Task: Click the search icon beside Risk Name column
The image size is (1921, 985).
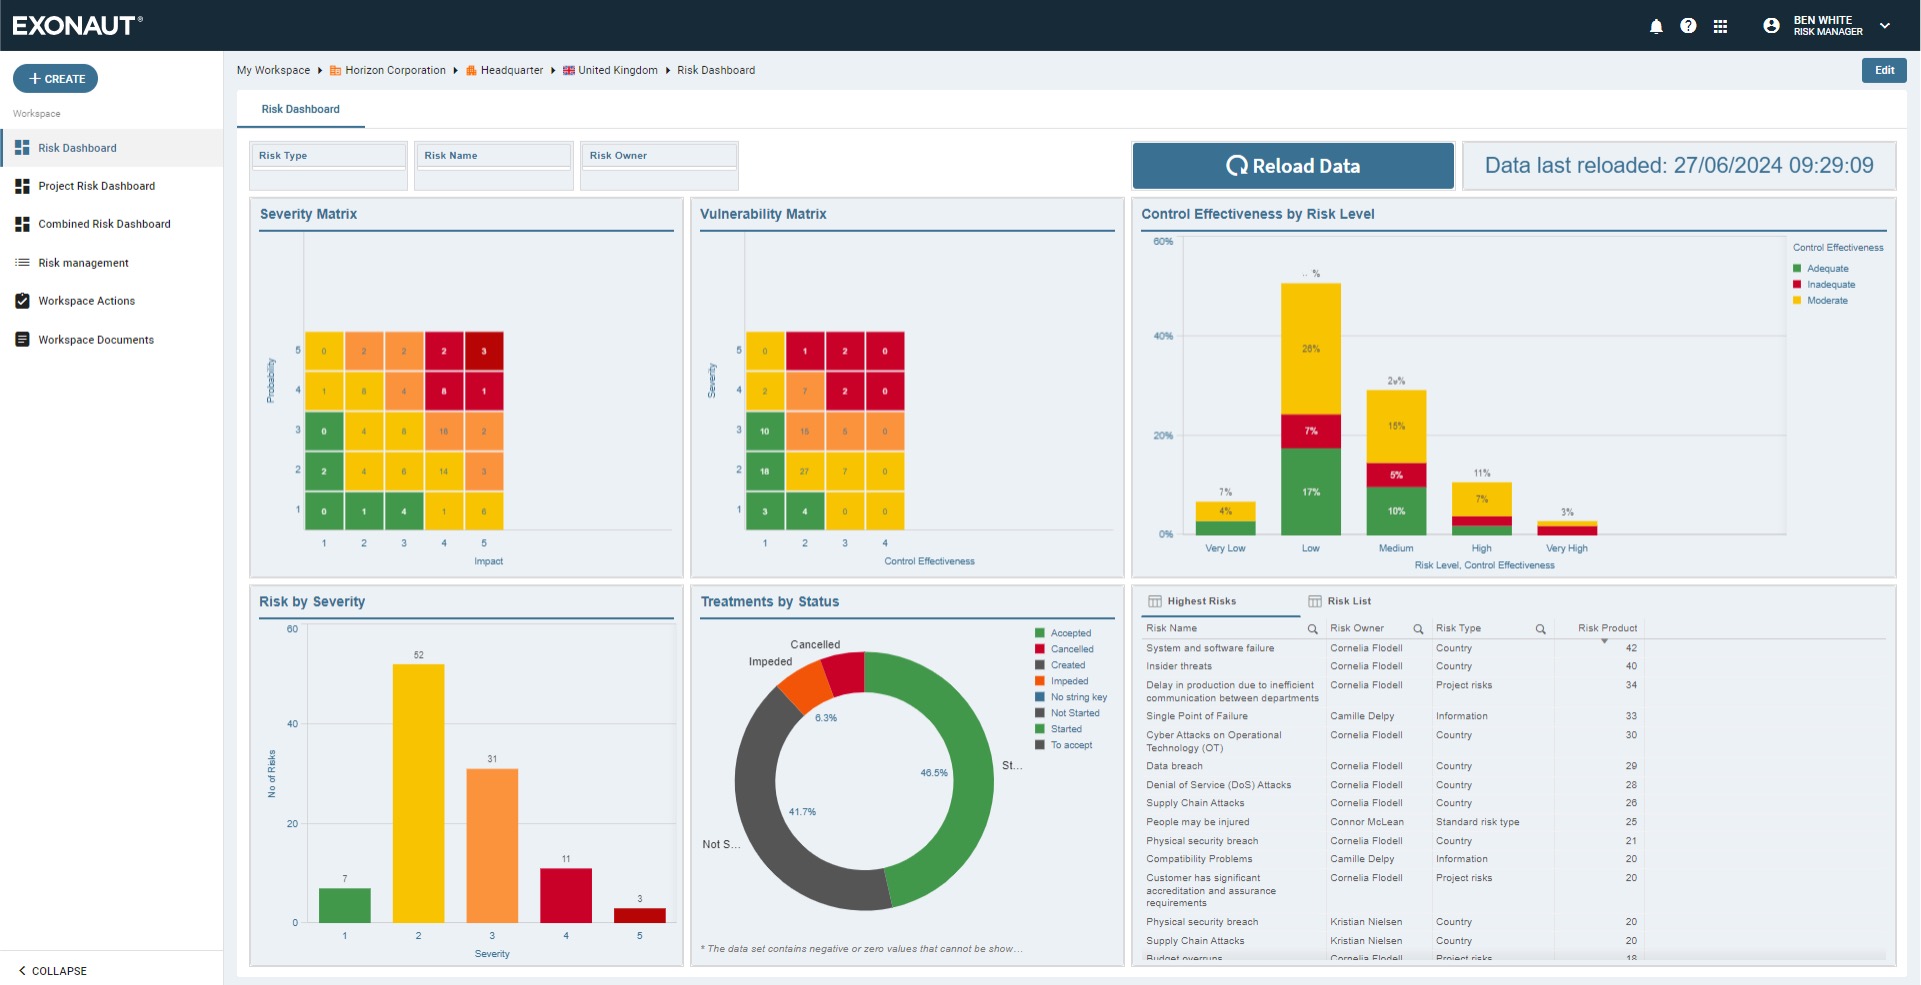Action: point(1312,629)
